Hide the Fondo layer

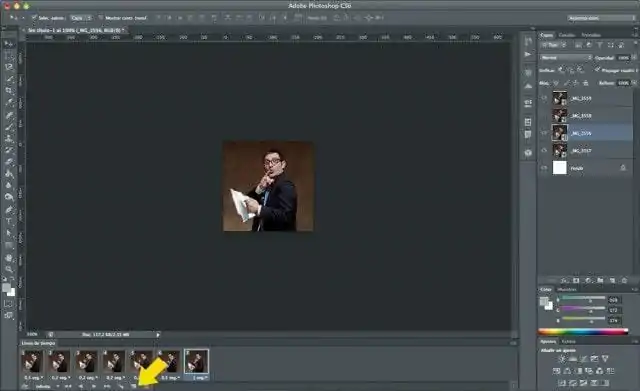pos(544,168)
